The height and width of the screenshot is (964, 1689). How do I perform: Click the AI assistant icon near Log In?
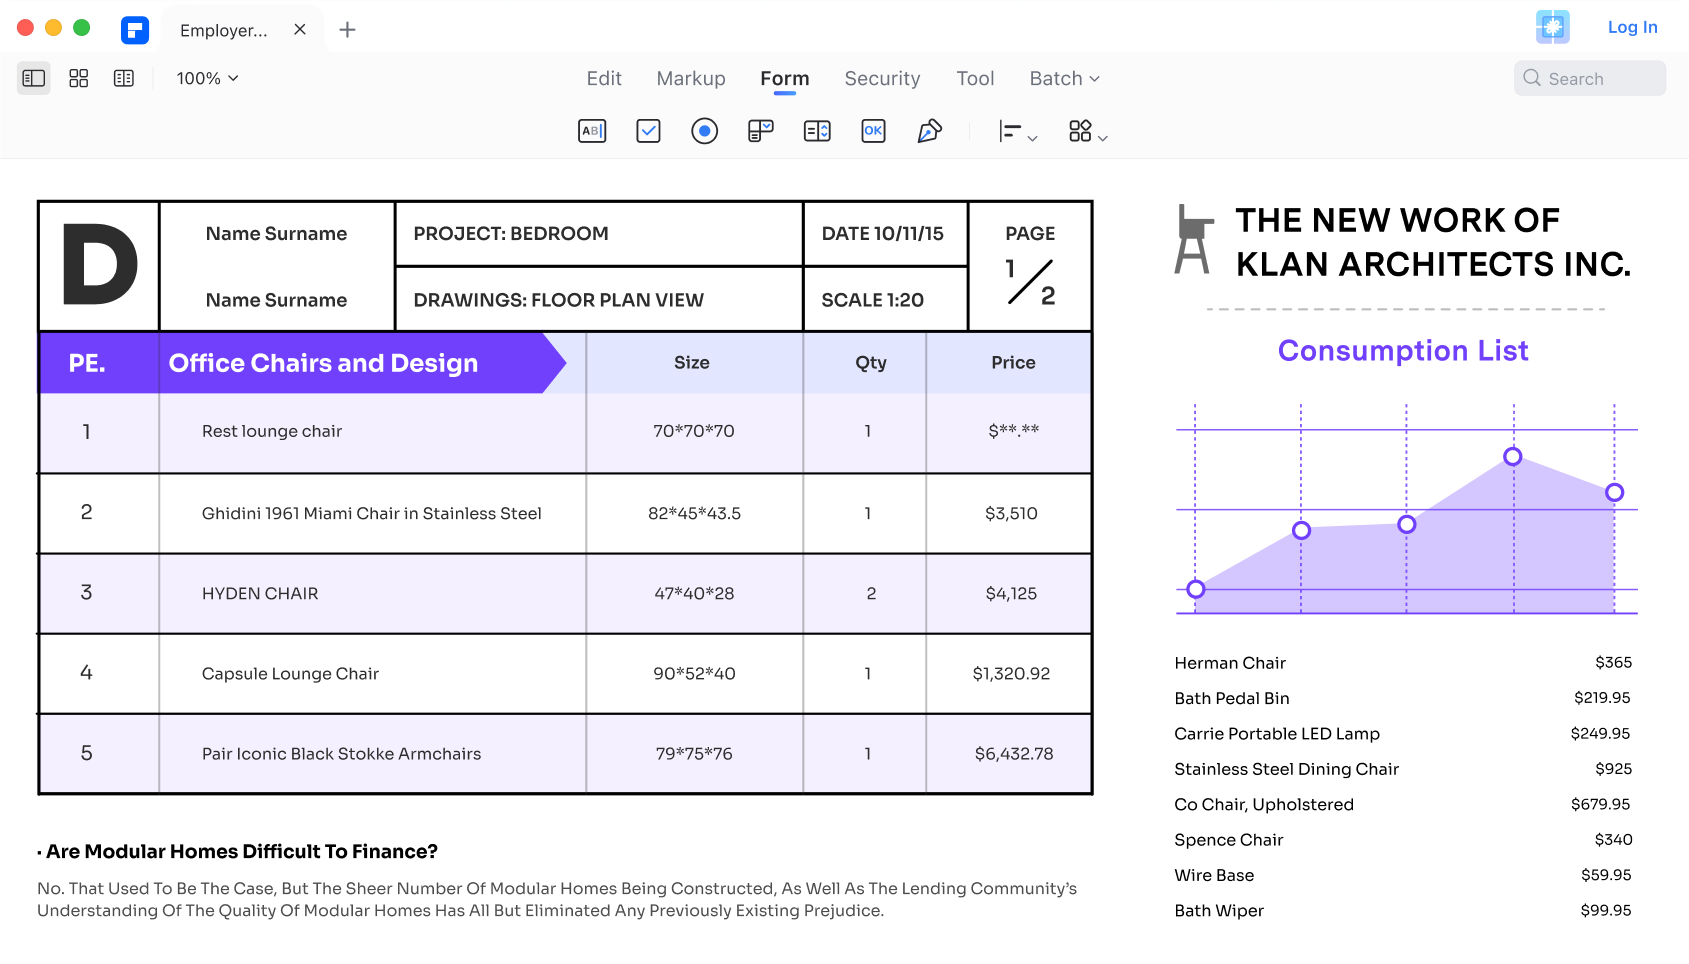click(1552, 27)
